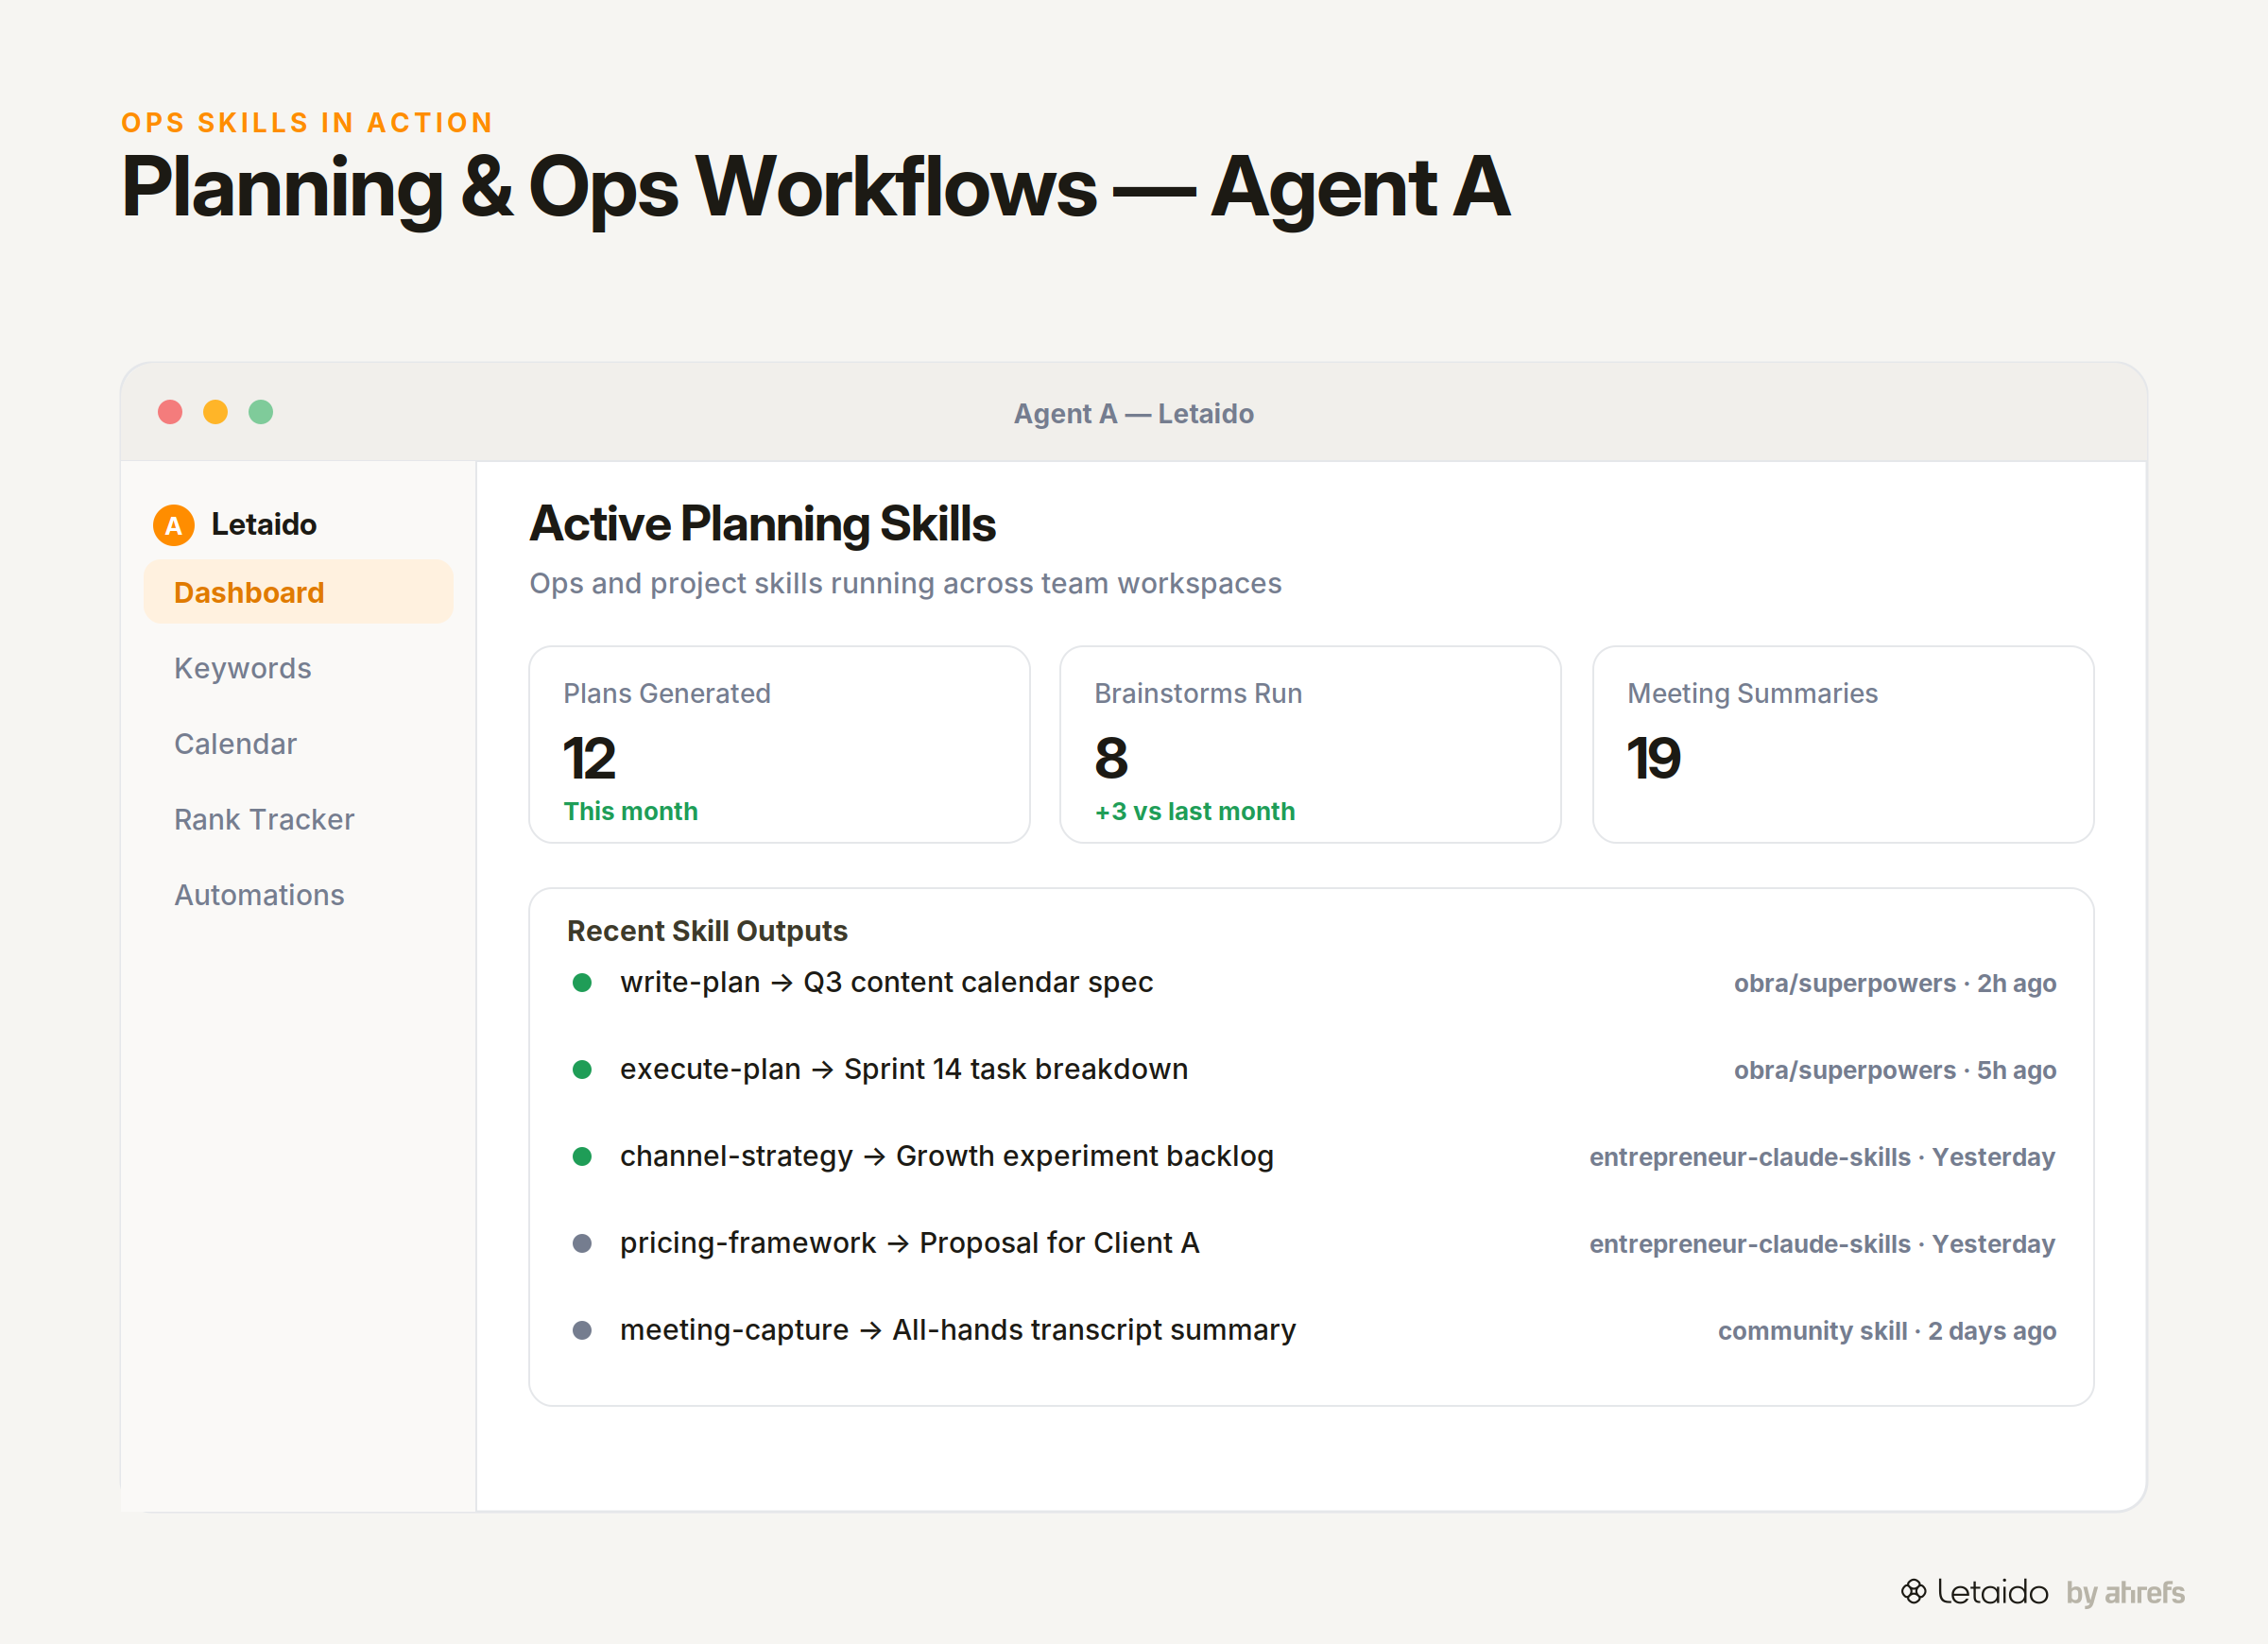Open the meeting-capture All-hands transcript summary row
The height and width of the screenshot is (1644, 2268).
[x=1311, y=1330]
